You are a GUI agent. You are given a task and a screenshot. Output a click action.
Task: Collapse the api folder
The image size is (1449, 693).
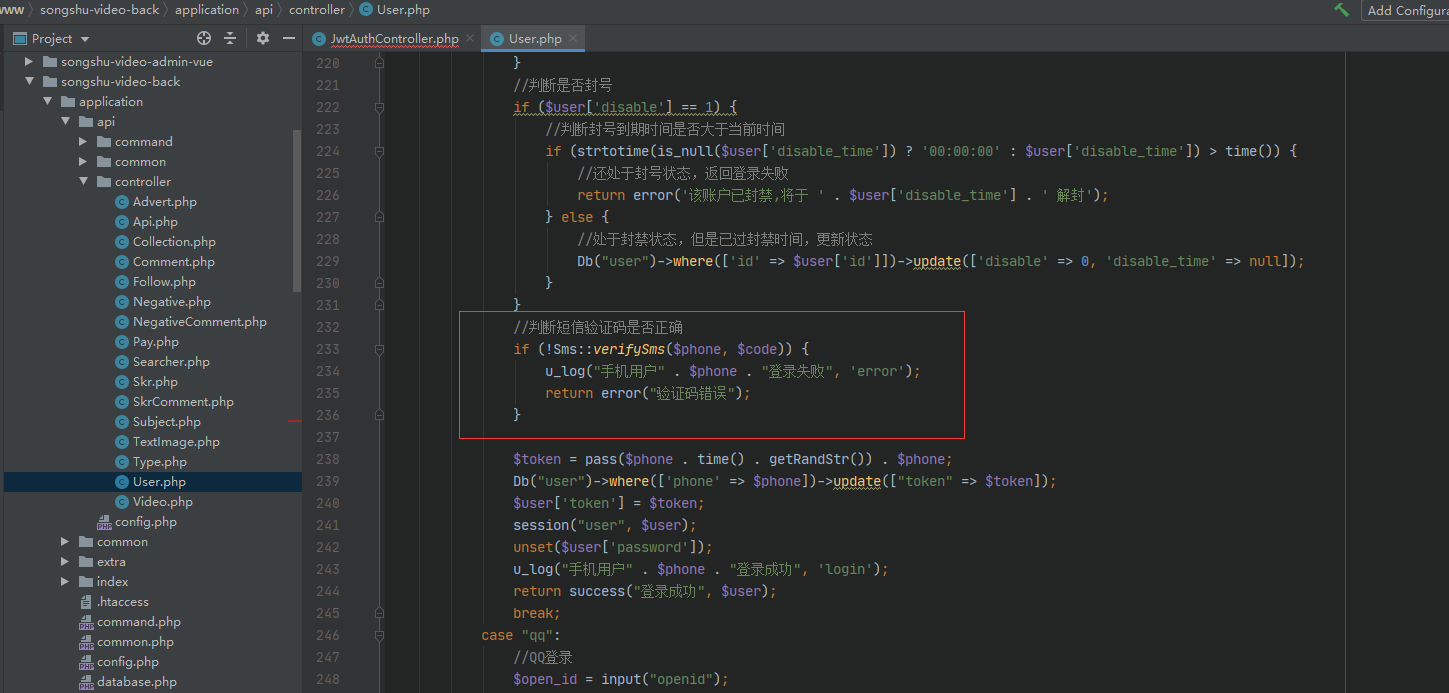65,122
